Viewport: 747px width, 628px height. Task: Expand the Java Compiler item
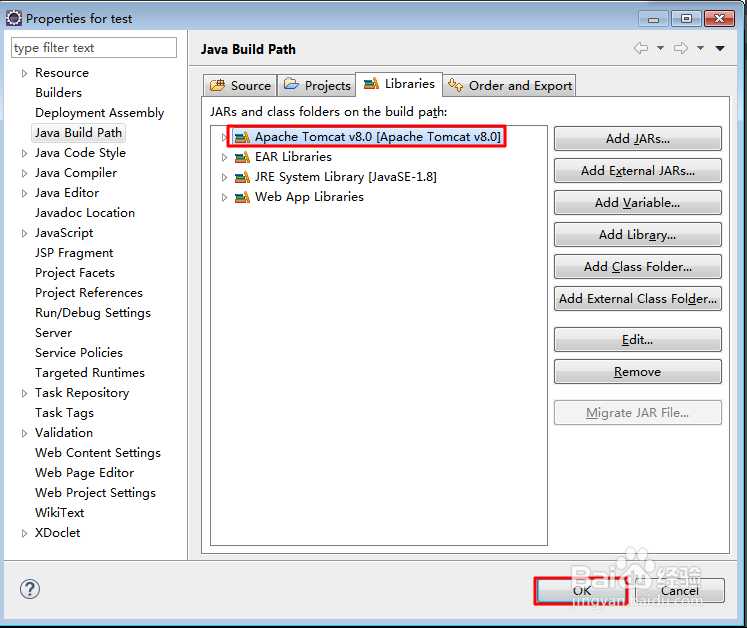pos(24,173)
